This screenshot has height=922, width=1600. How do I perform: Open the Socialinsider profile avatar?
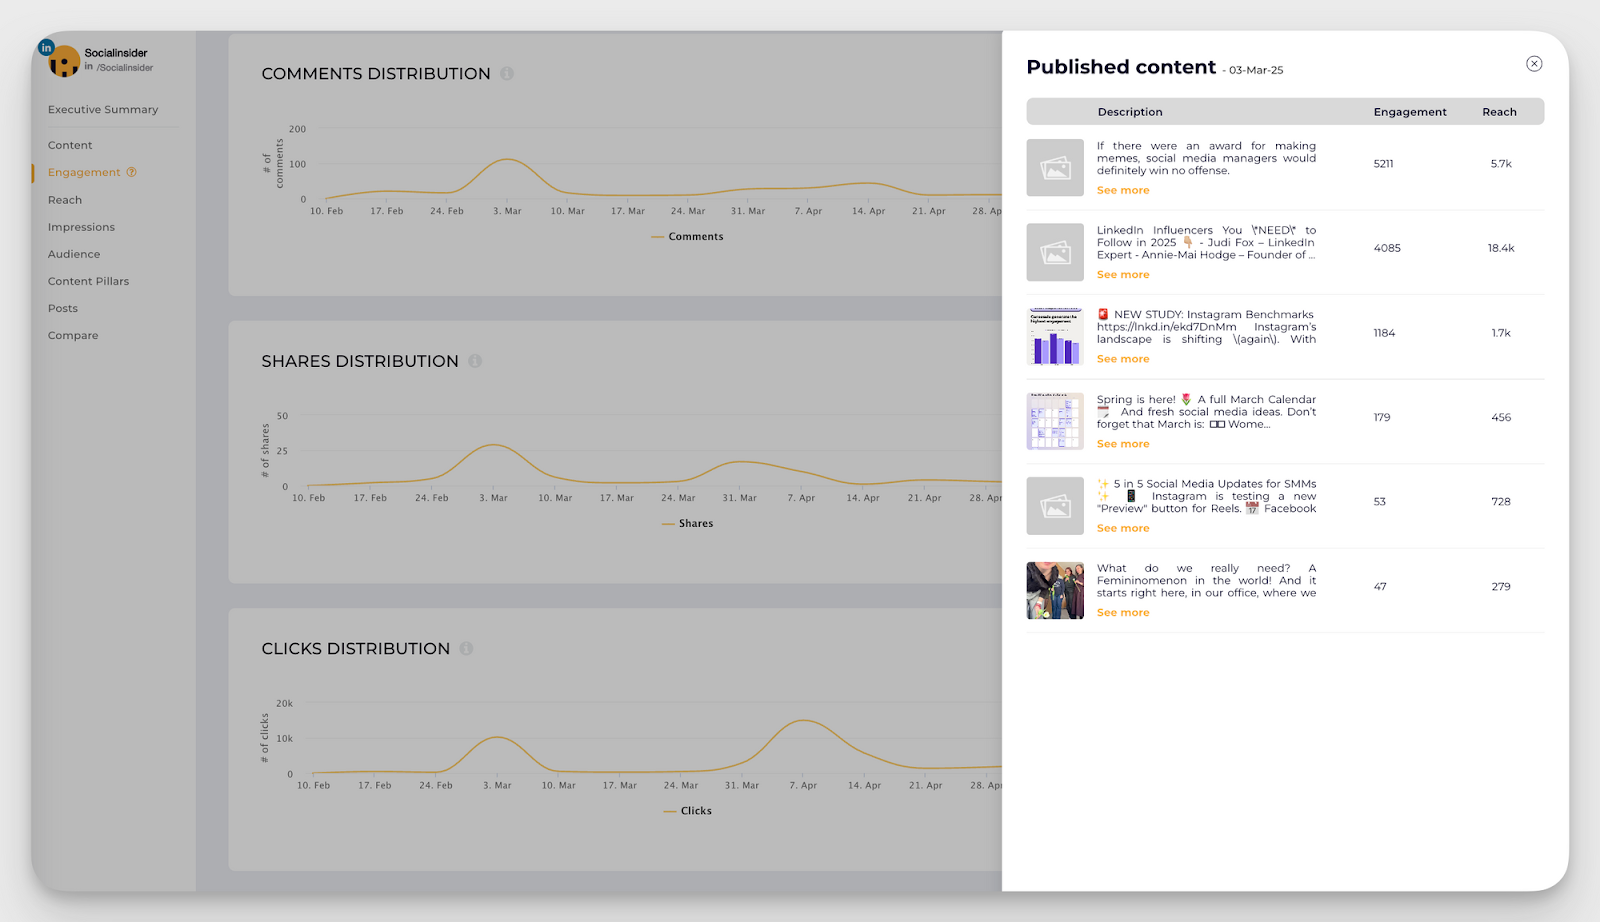[x=63, y=61]
